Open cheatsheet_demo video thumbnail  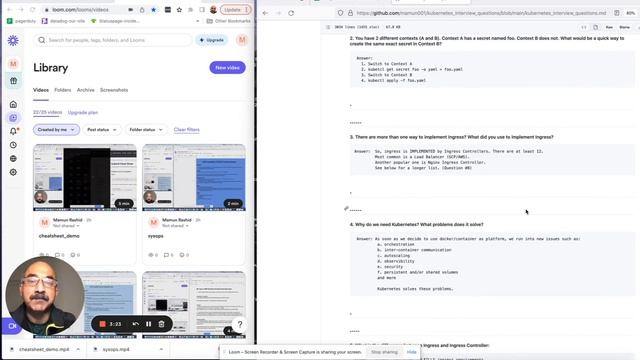(85, 178)
